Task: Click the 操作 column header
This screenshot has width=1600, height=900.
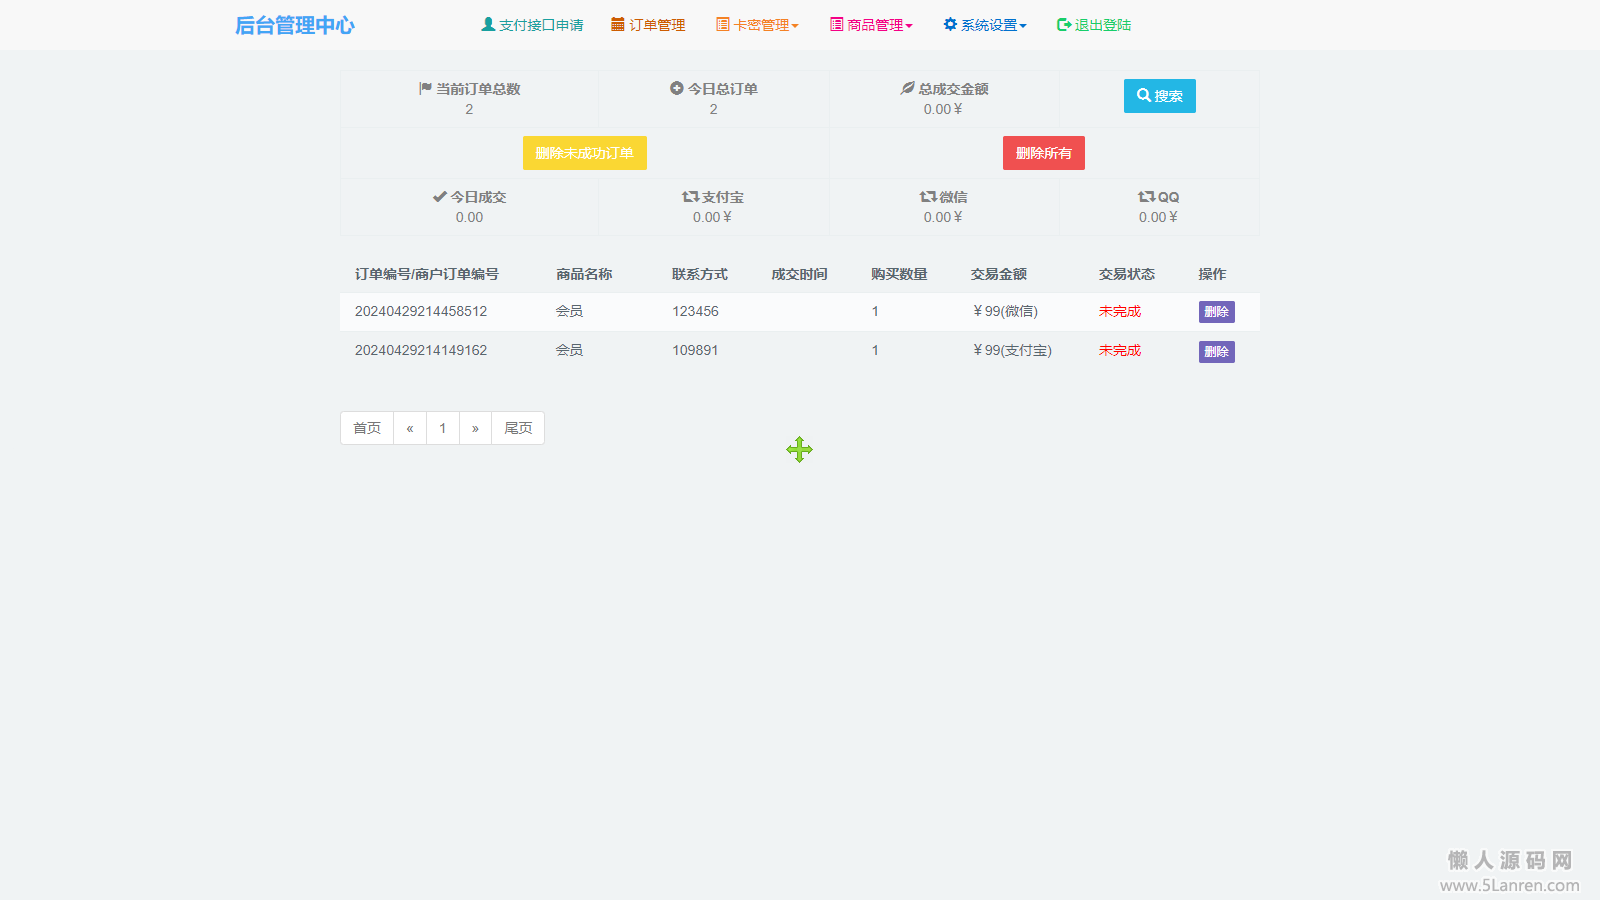Action: pyautogui.click(x=1213, y=274)
